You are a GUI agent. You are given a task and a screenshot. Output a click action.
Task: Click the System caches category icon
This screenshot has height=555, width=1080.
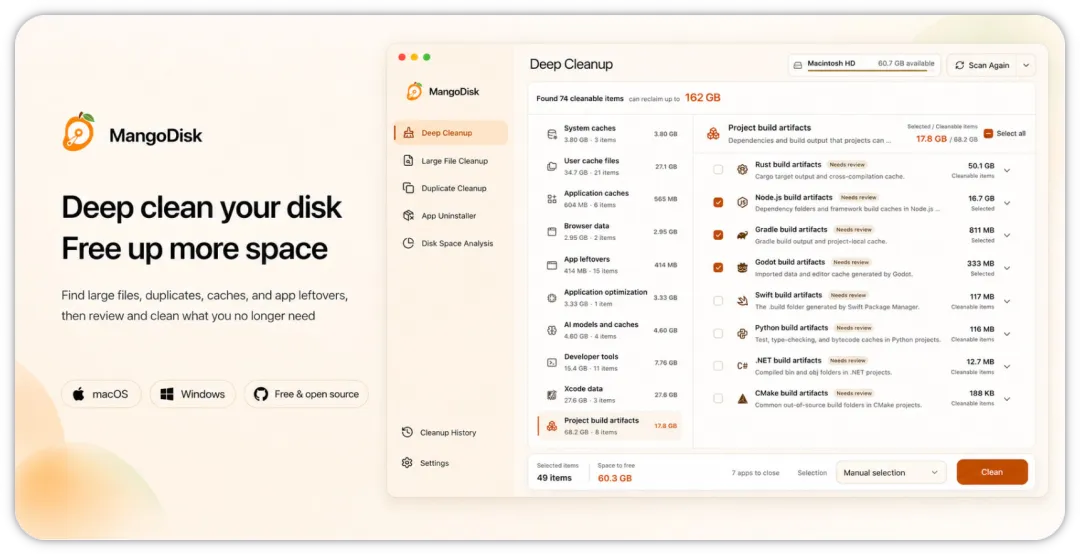[552, 134]
